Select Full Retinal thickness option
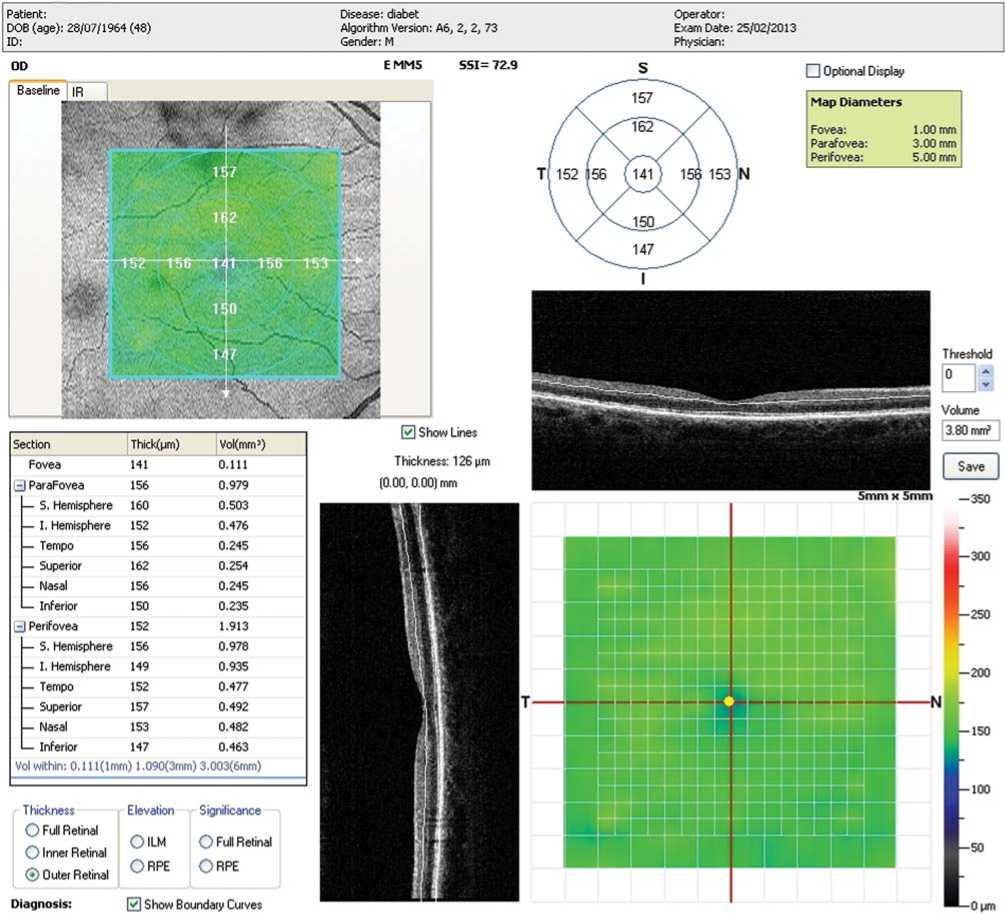1005x914 pixels. 32,830
